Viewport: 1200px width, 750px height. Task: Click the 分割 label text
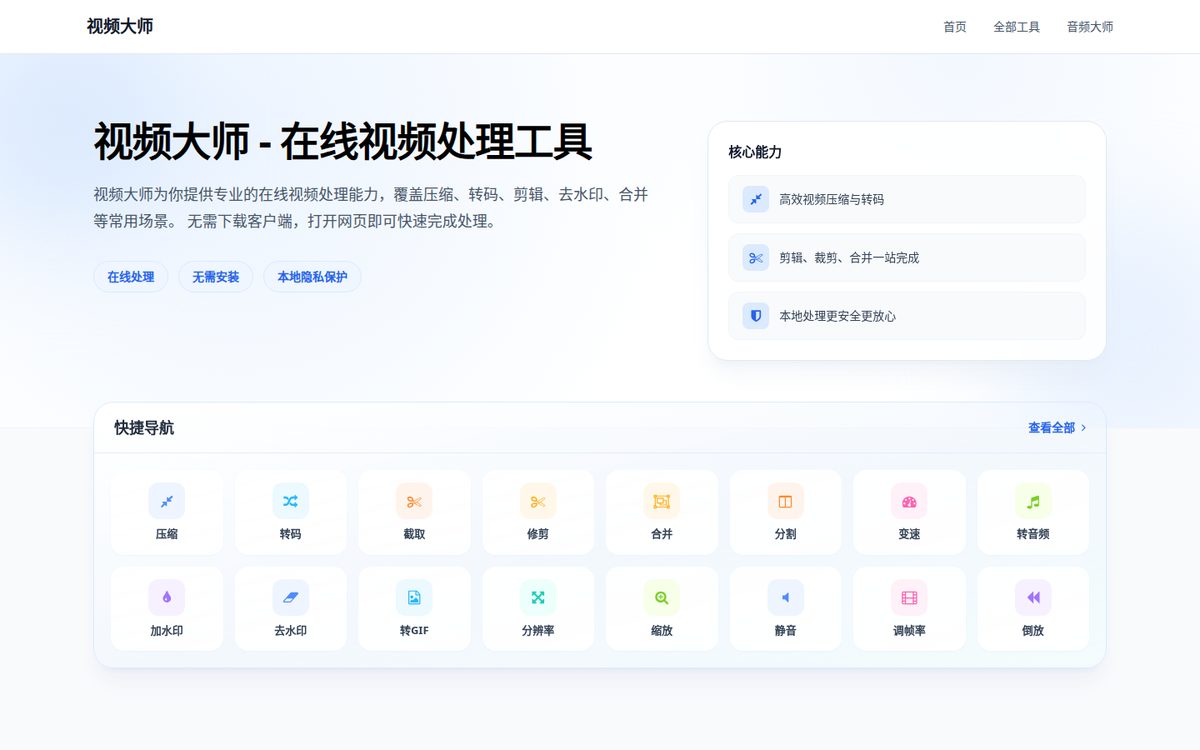[786, 534]
